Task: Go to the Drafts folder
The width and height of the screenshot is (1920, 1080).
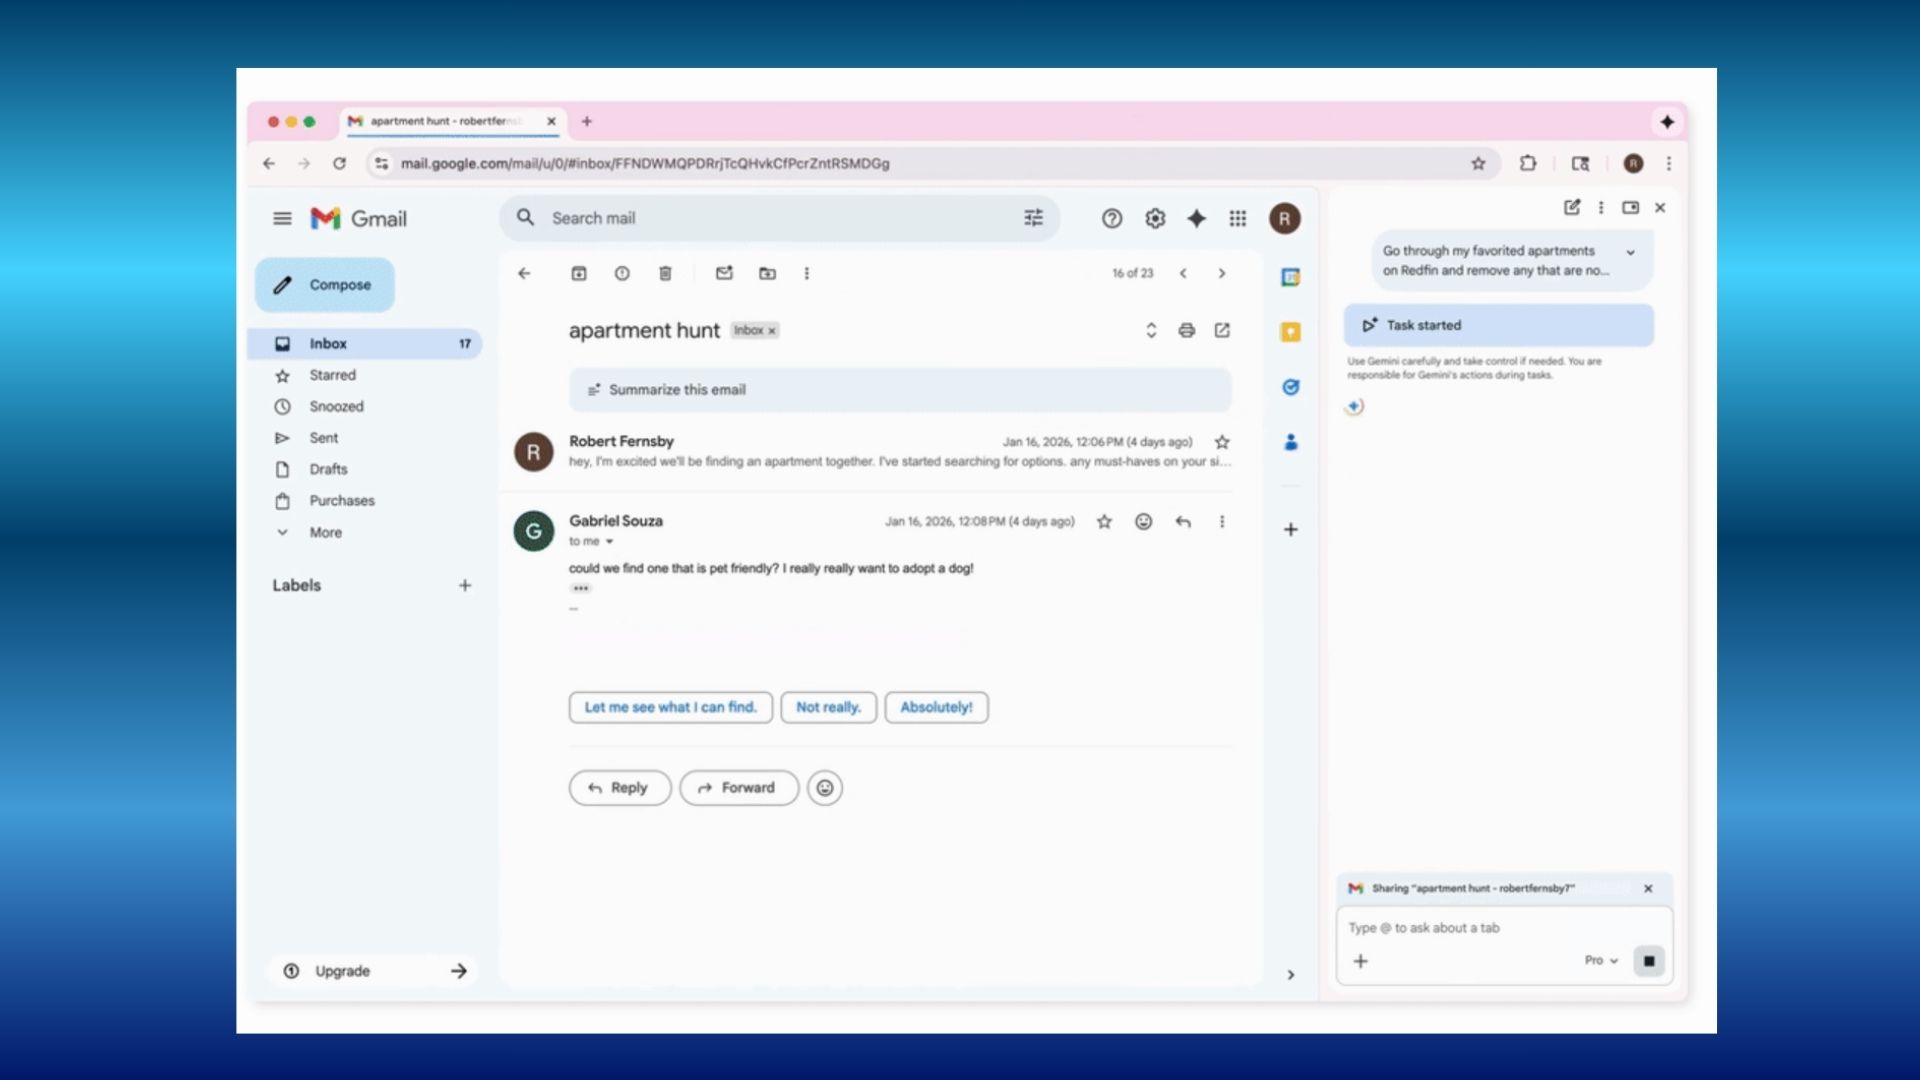Action: [x=328, y=469]
